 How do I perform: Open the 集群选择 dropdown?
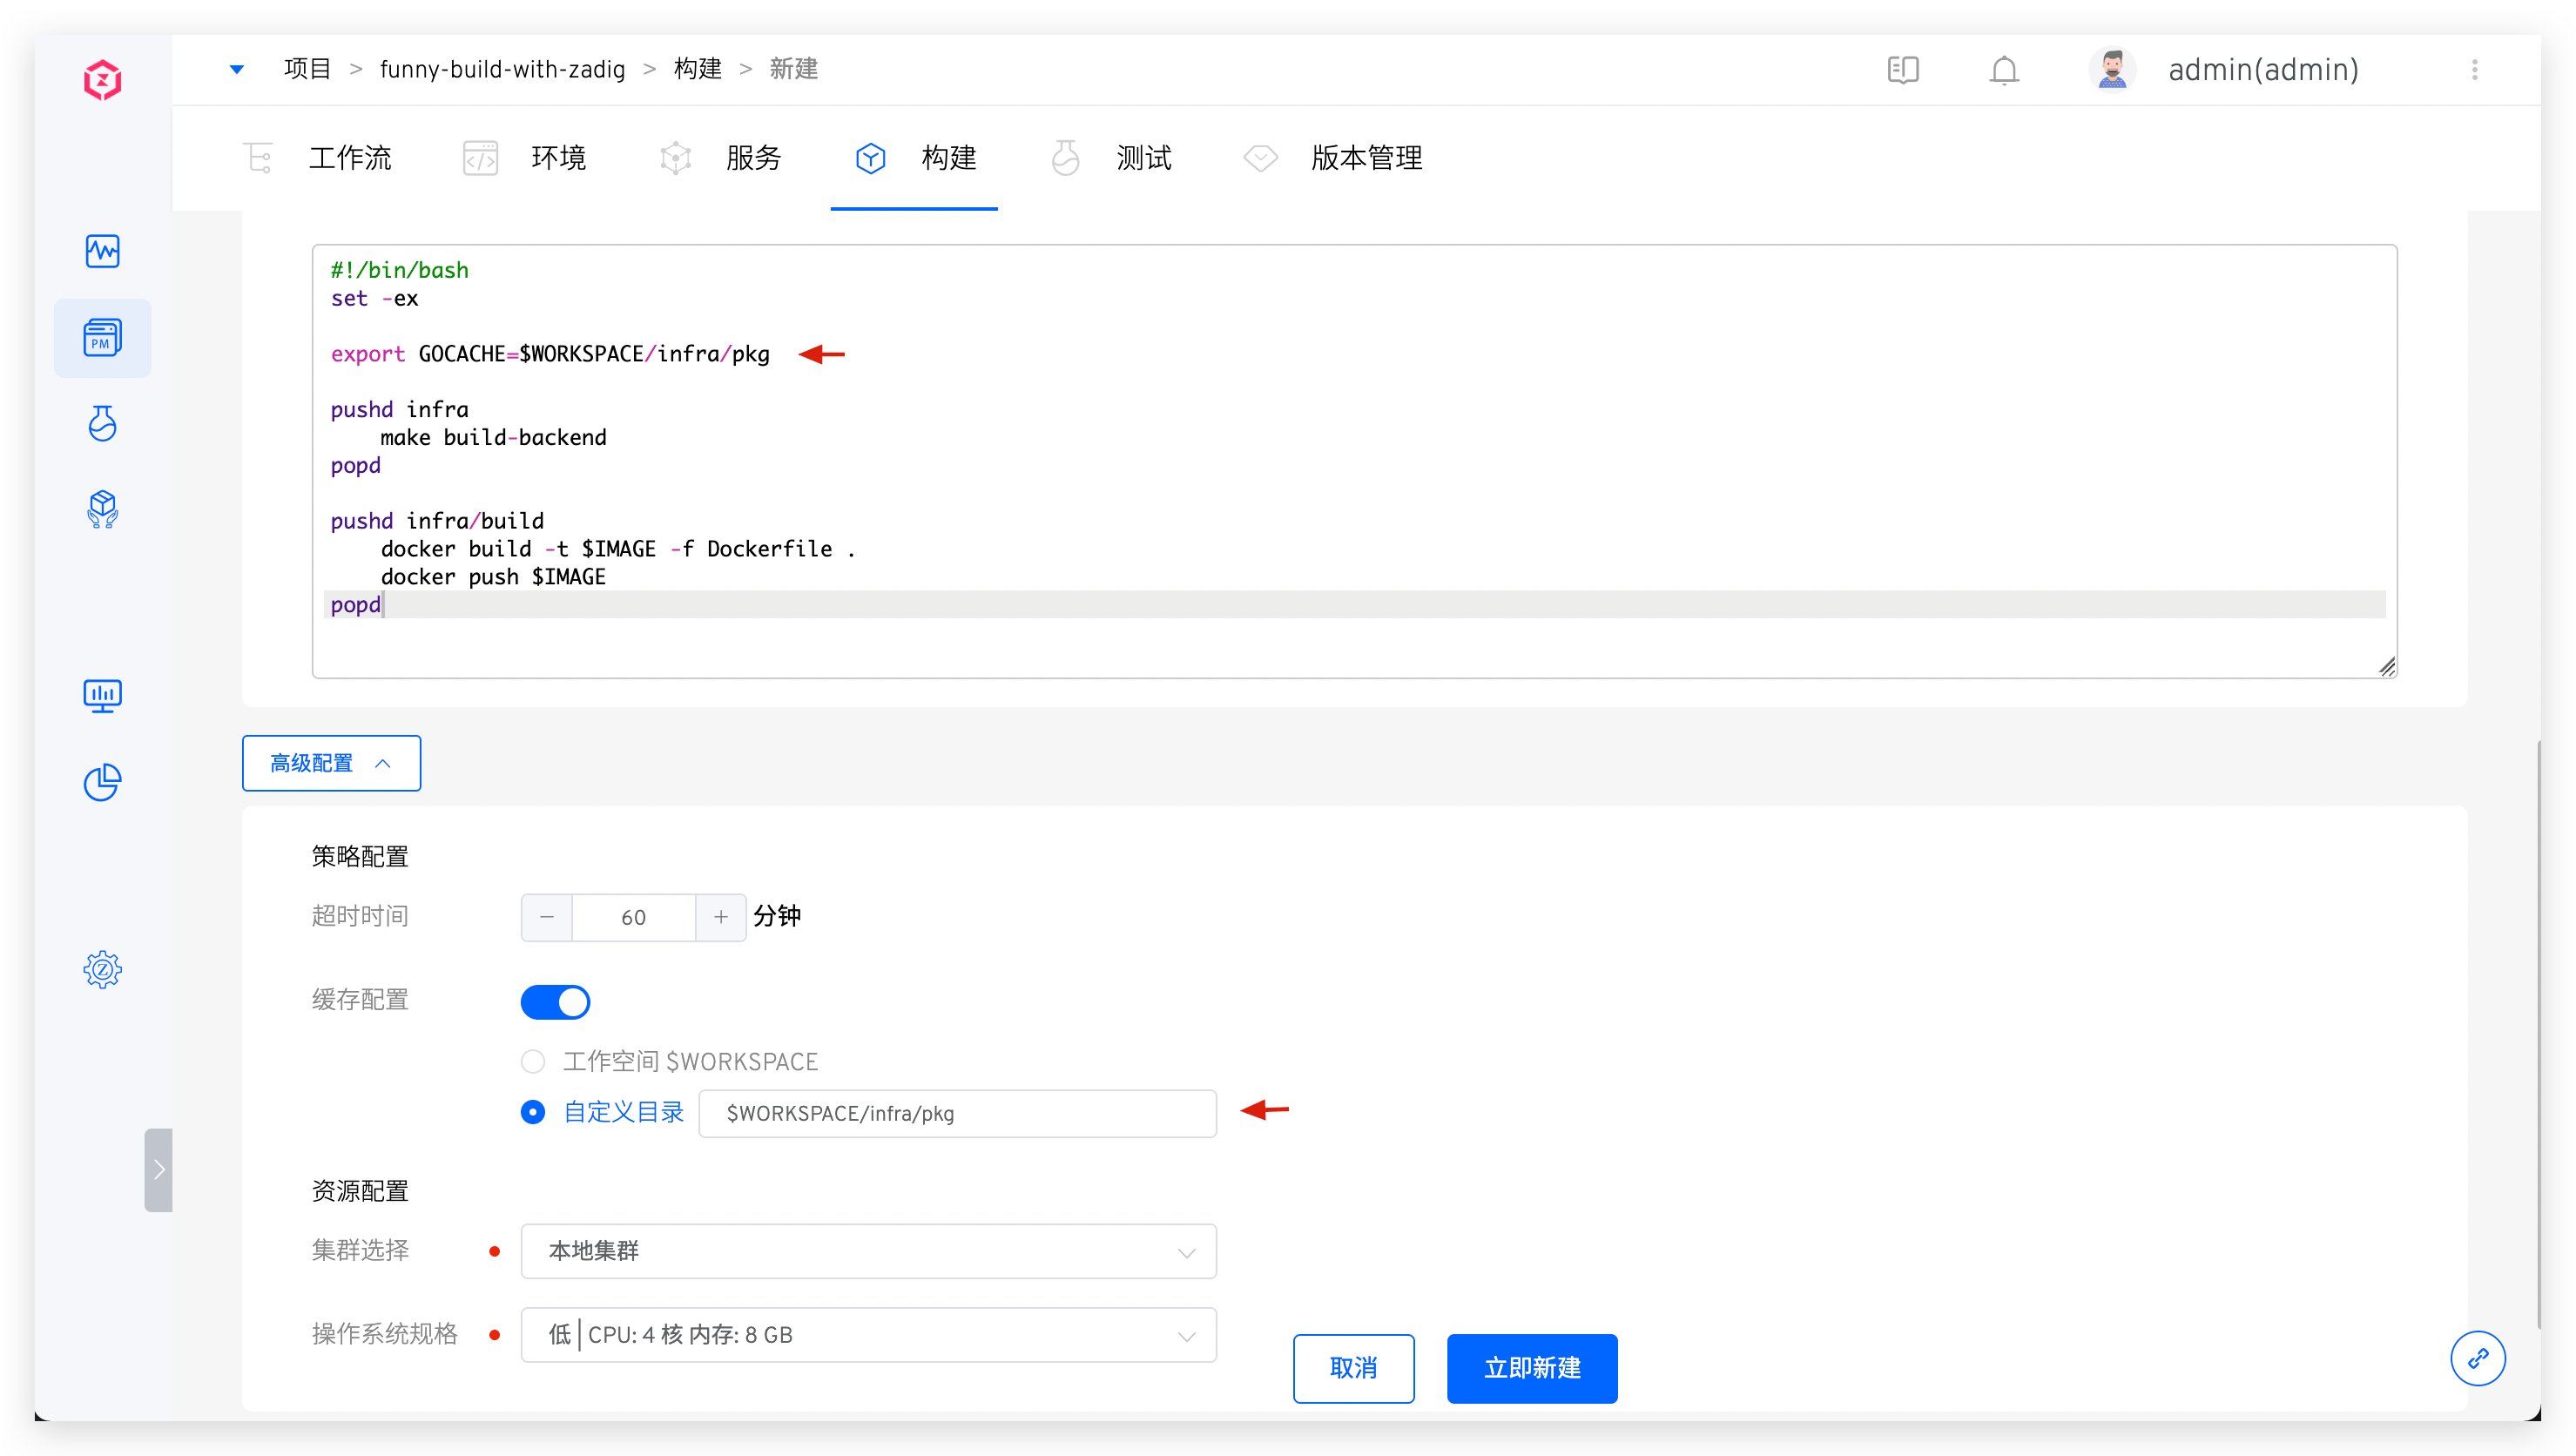point(868,1251)
